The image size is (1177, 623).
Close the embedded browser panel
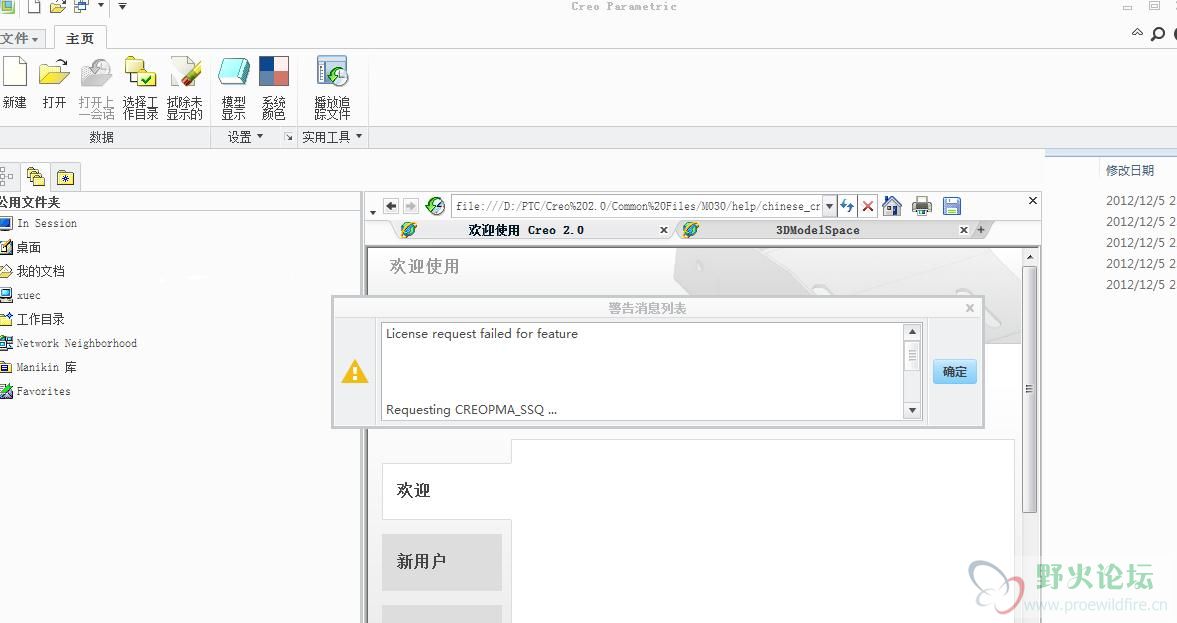click(x=1033, y=200)
